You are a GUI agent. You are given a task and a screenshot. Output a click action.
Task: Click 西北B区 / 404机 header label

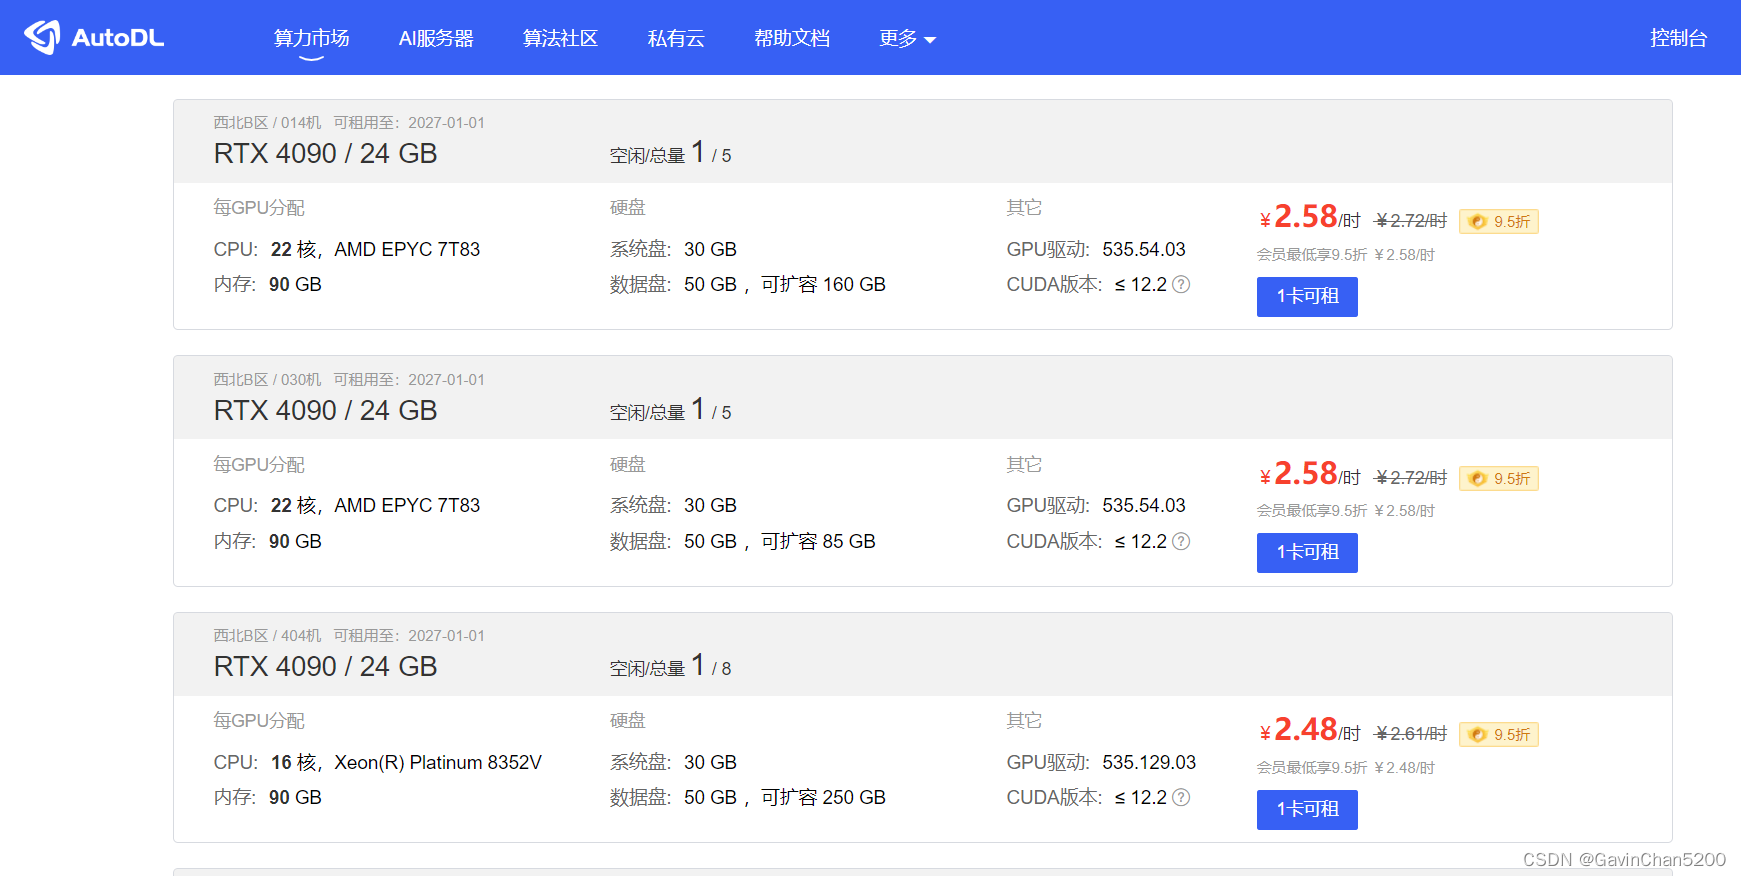click(267, 636)
